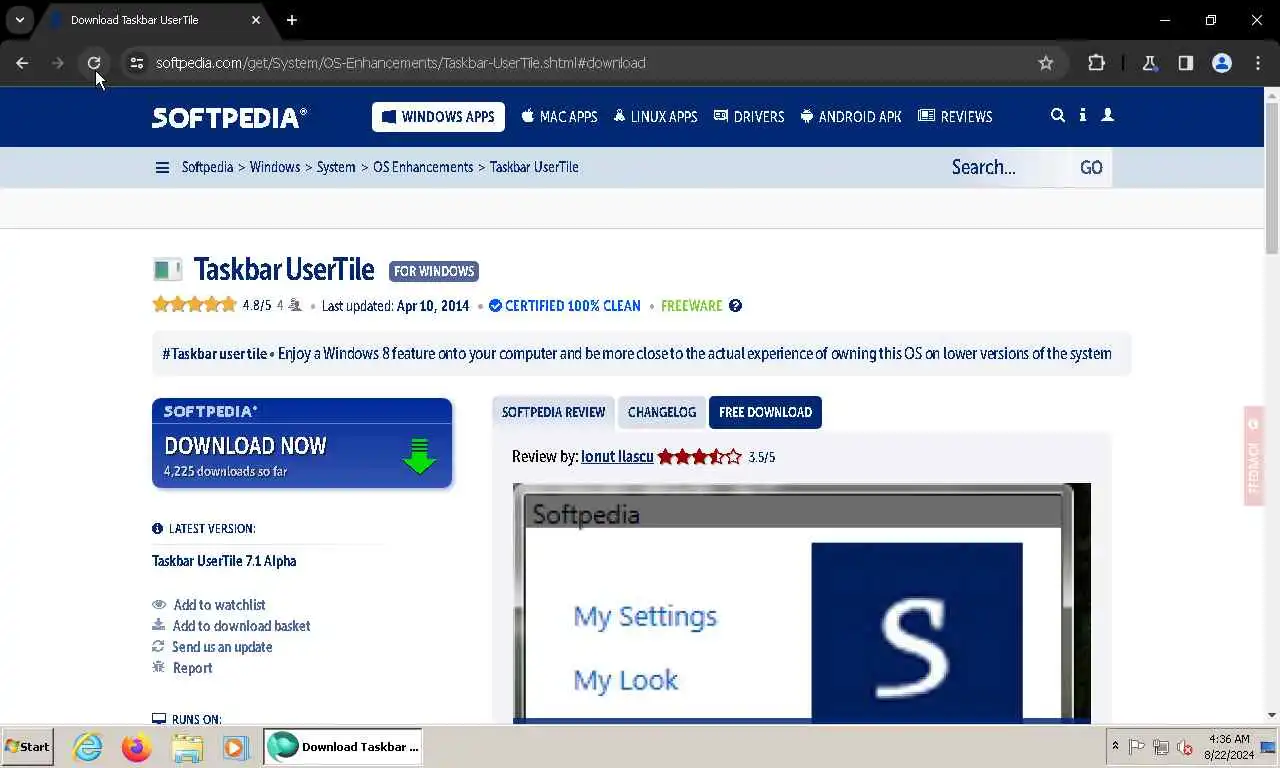
Task: Open Chrome three-dot menu
Action: click(1258, 63)
